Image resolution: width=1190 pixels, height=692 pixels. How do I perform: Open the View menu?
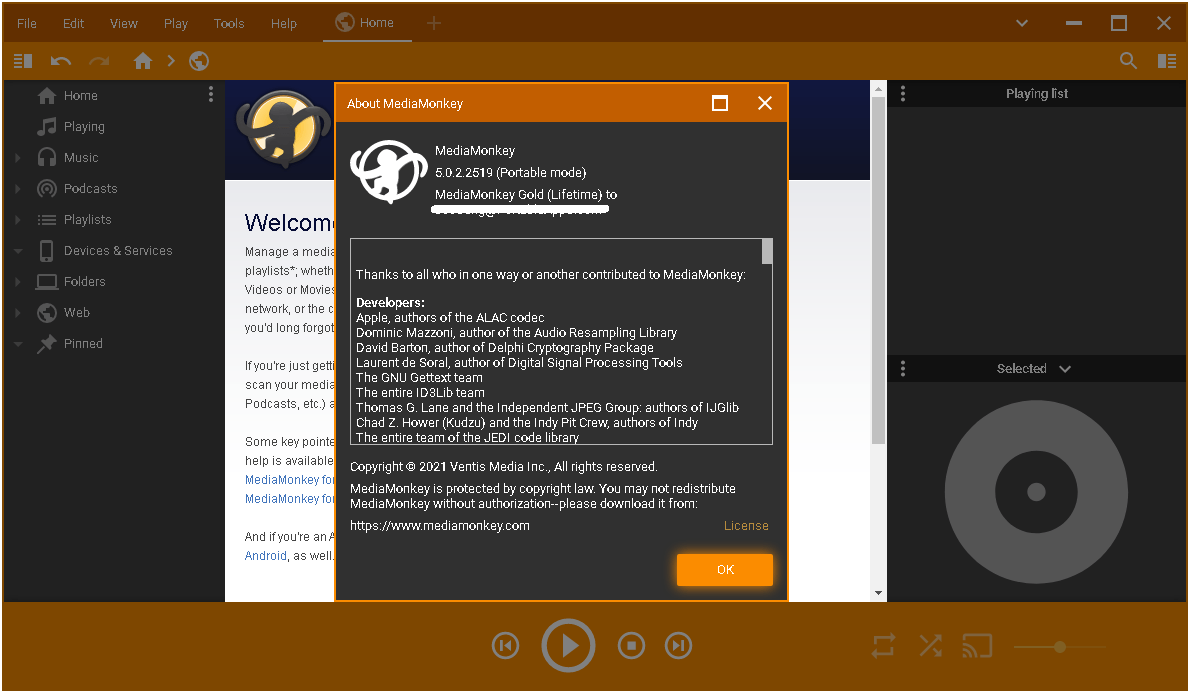[x=124, y=24]
